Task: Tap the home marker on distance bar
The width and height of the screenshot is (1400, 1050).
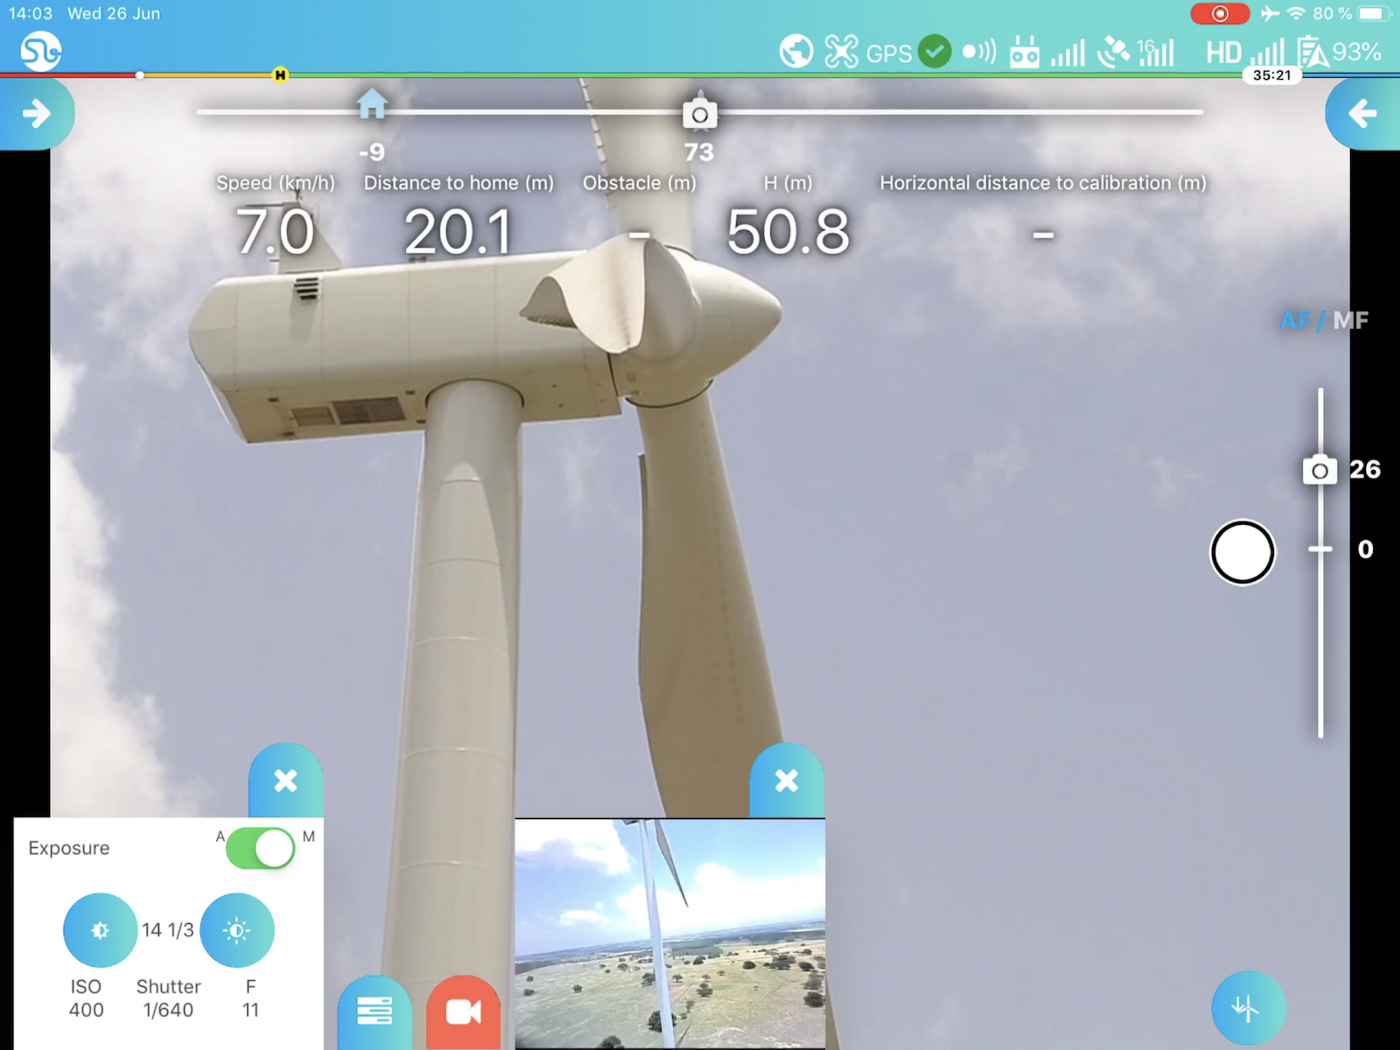Action: pyautogui.click(x=372, y=103)
